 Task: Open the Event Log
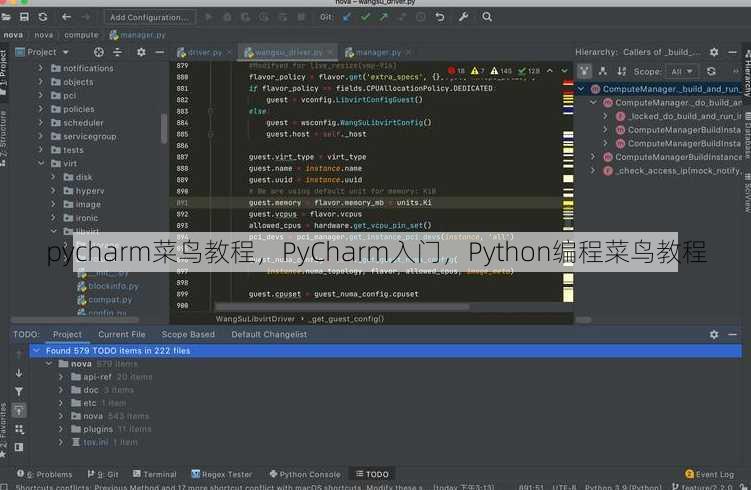click(709, 474)
